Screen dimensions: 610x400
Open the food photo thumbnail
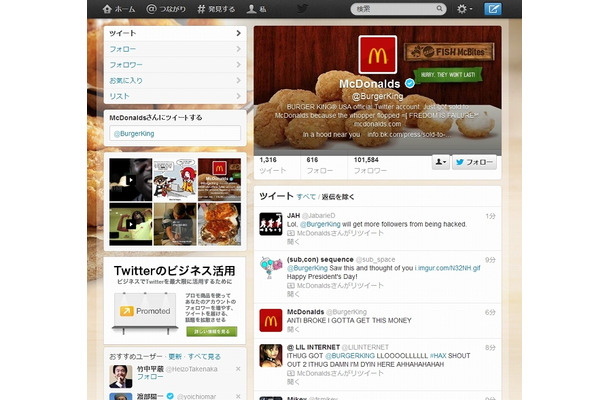click(219, 224)
